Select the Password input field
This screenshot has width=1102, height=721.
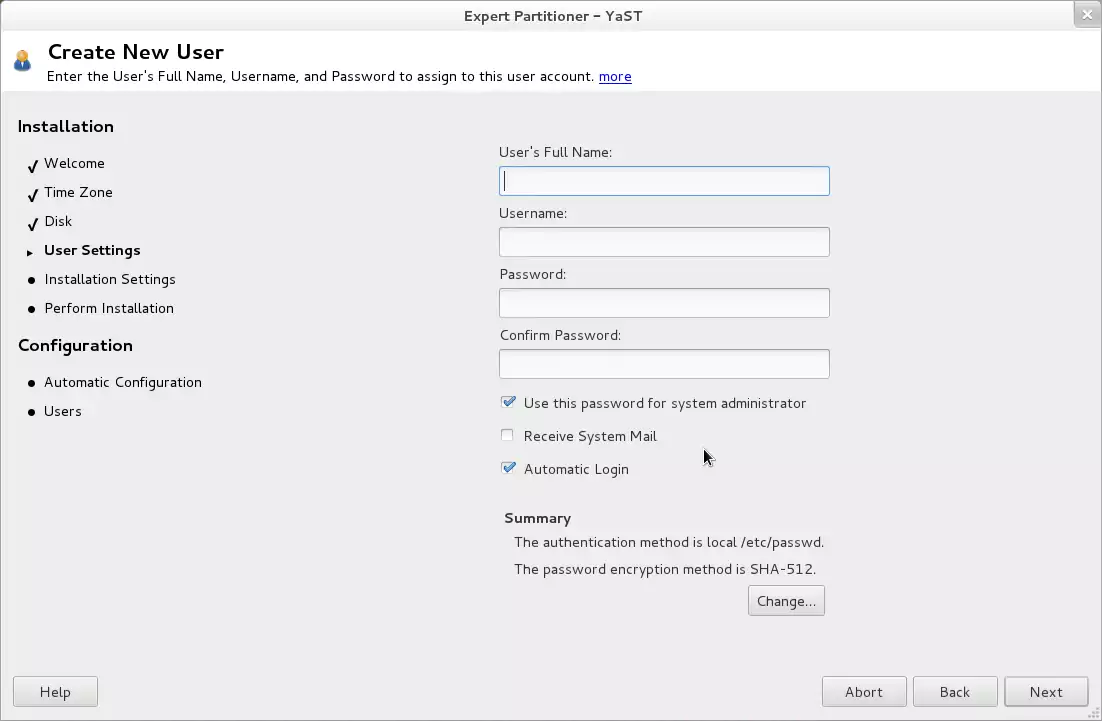(664, 303)
